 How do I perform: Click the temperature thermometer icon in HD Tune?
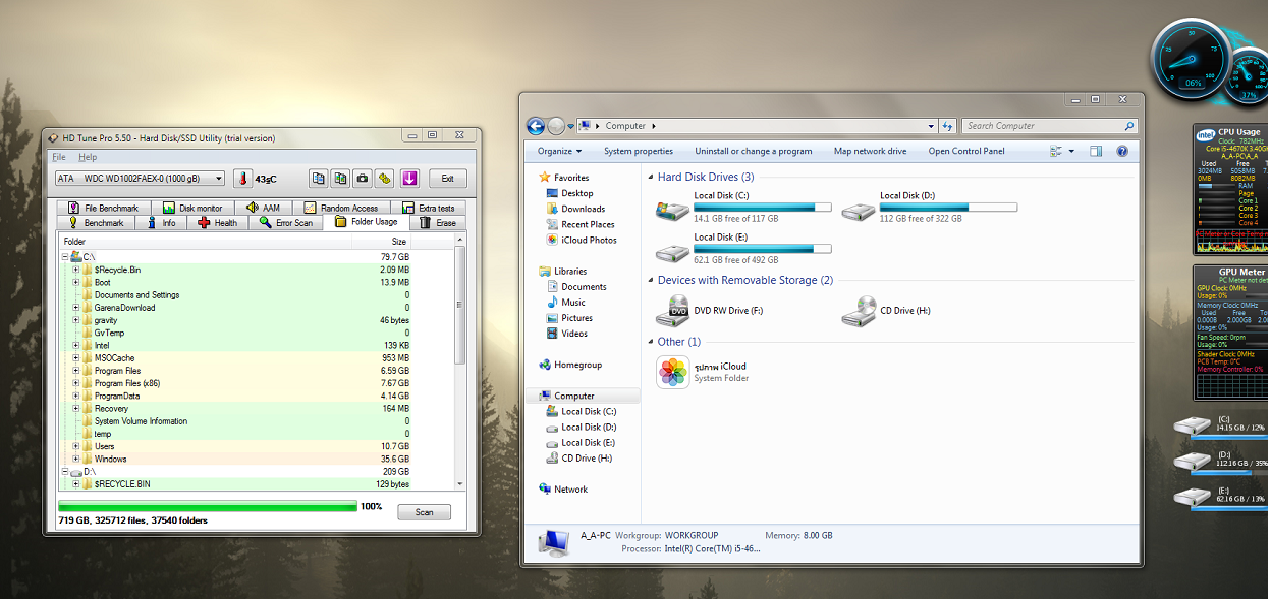(242, 179)
